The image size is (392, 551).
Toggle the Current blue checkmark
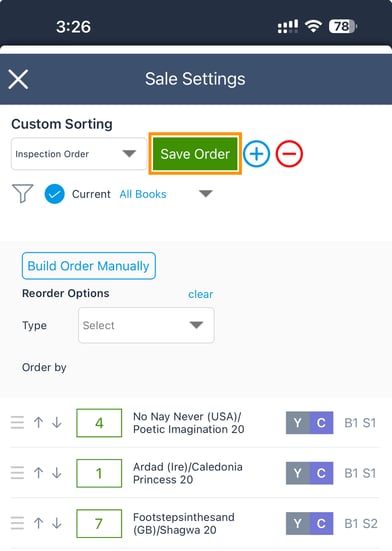[54, 194]
